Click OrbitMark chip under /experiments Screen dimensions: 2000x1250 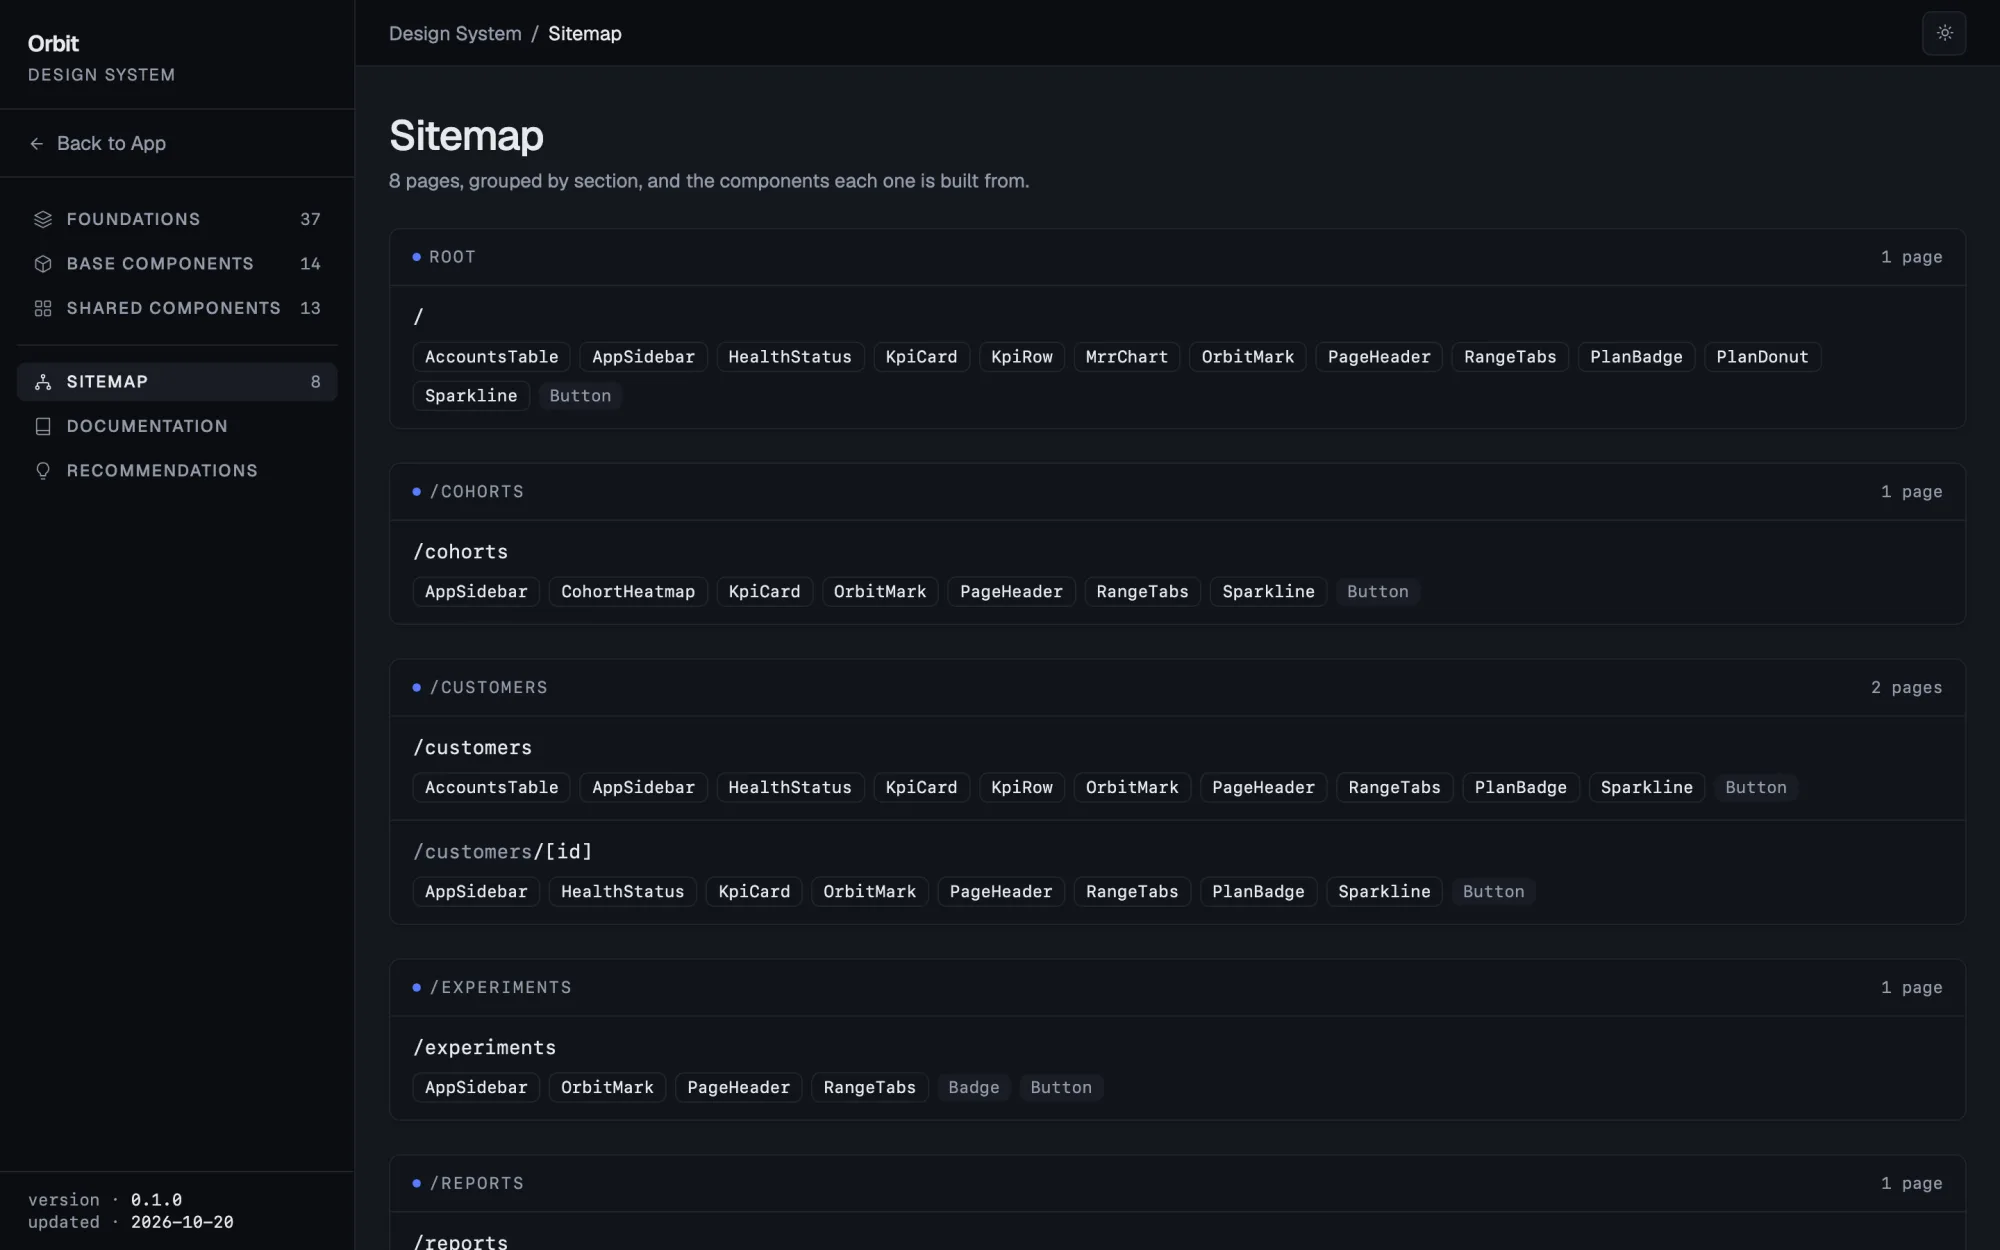click(x=607, y=1088)
